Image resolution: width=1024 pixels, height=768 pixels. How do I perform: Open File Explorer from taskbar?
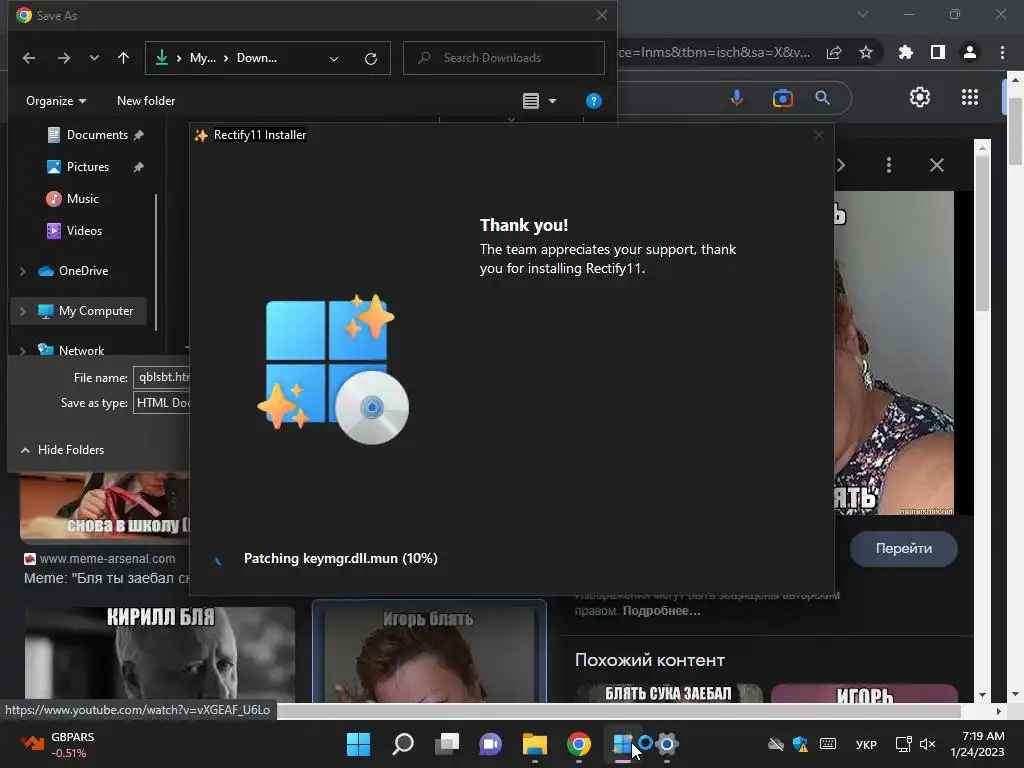(535, 744)
